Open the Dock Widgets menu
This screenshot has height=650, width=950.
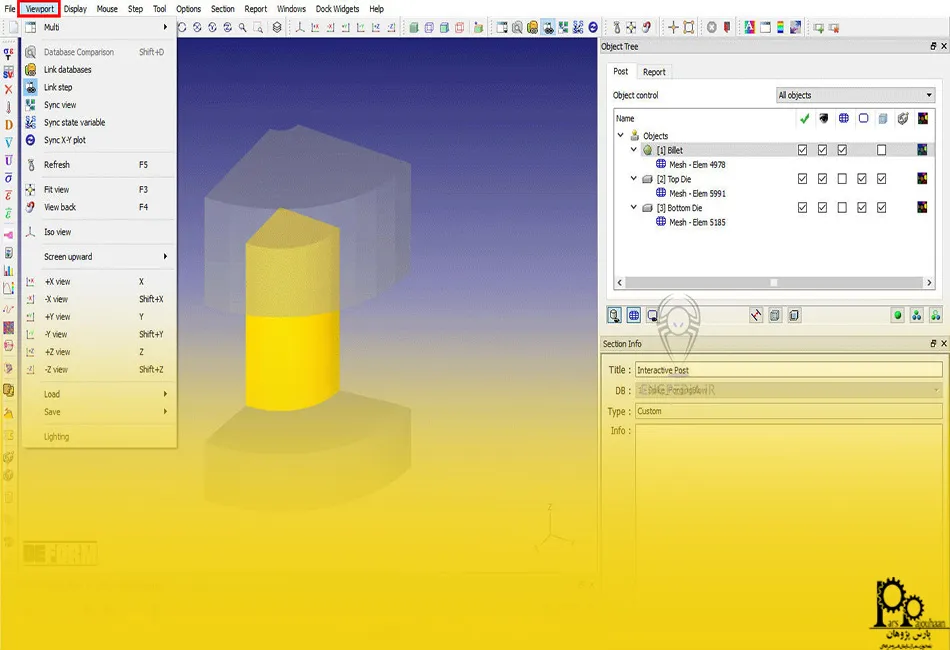pyautogui.click(x=337, y=8)
